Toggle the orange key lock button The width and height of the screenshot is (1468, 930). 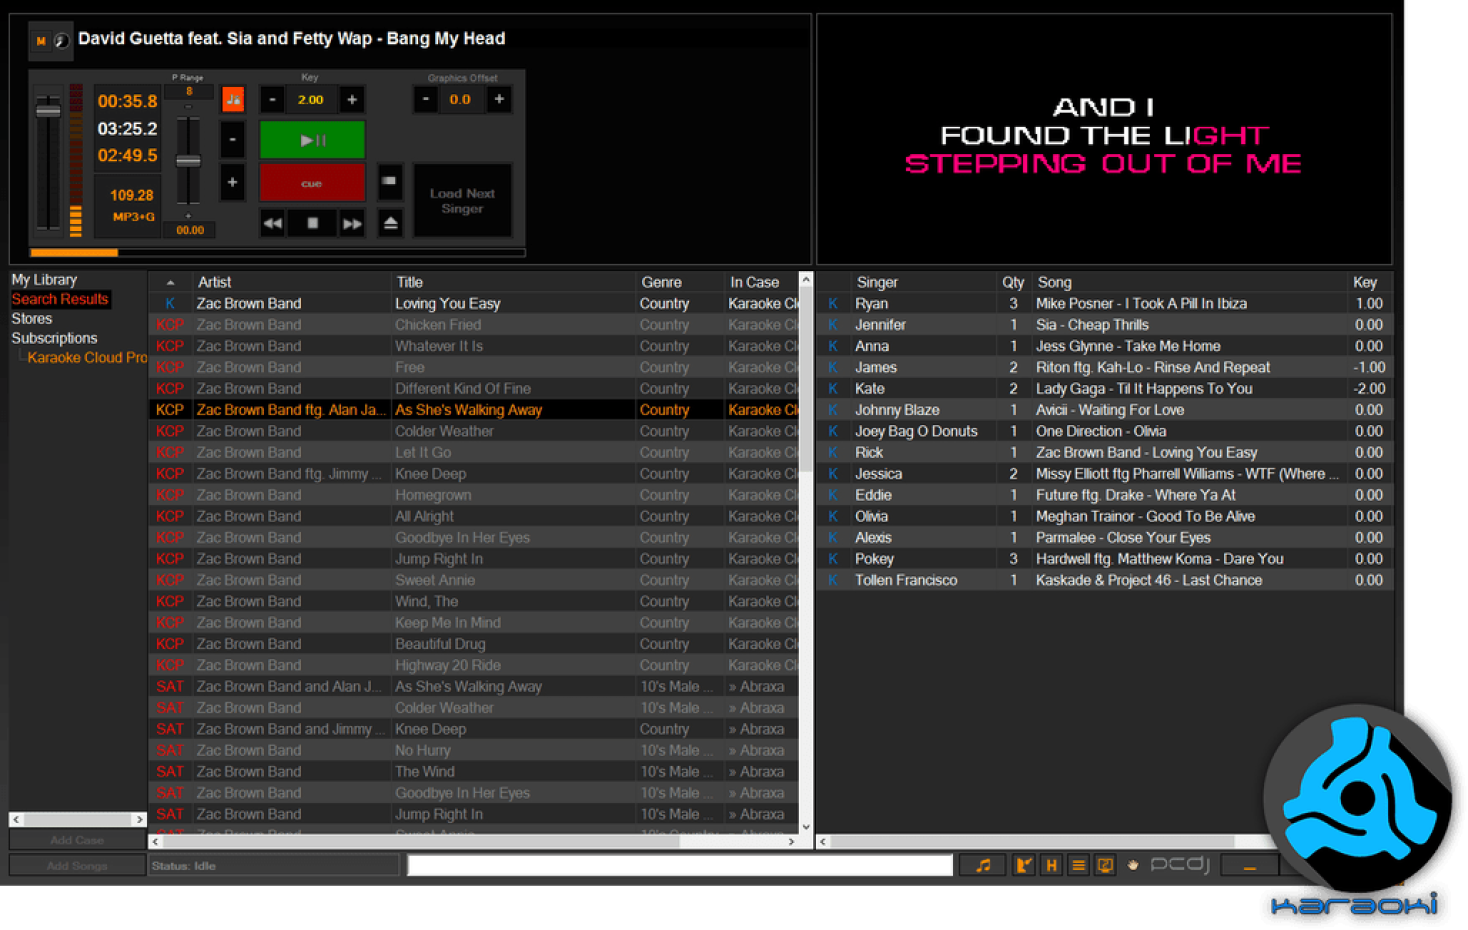pos(233,100)
